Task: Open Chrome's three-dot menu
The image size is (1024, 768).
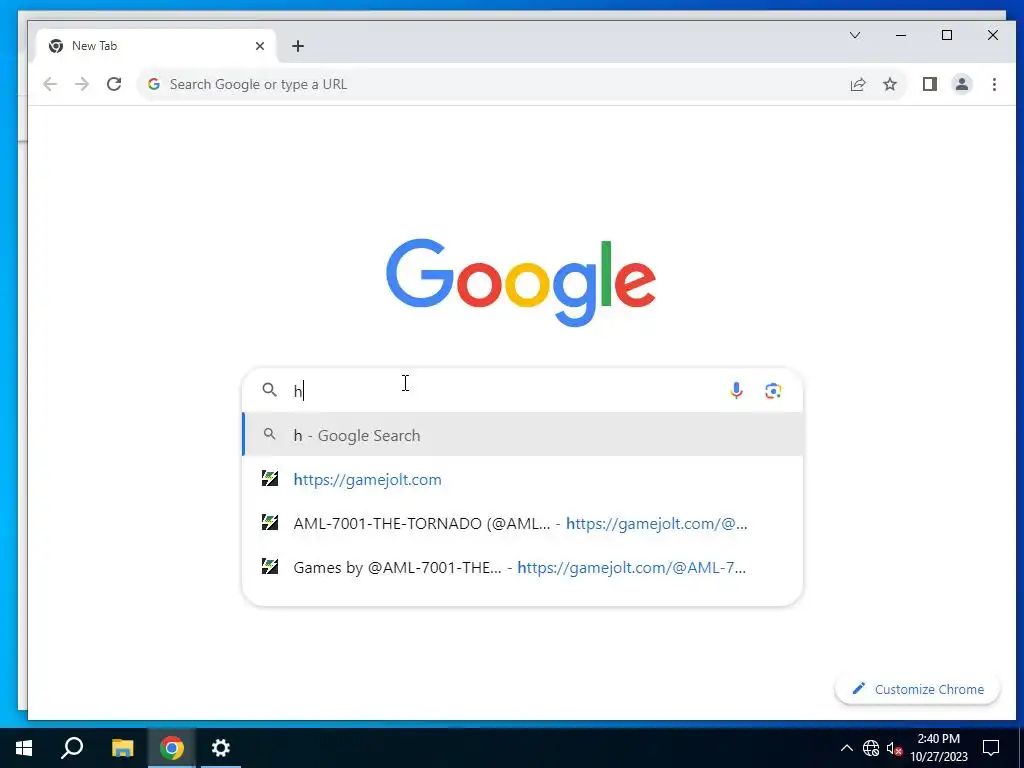Action: point(994,84)
